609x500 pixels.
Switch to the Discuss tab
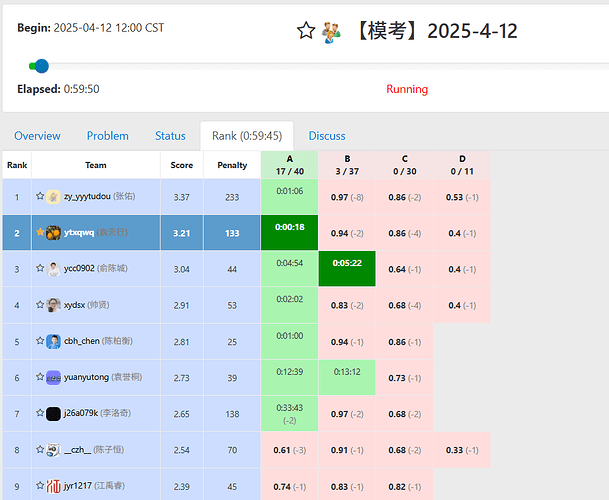(x=327, y=136)
